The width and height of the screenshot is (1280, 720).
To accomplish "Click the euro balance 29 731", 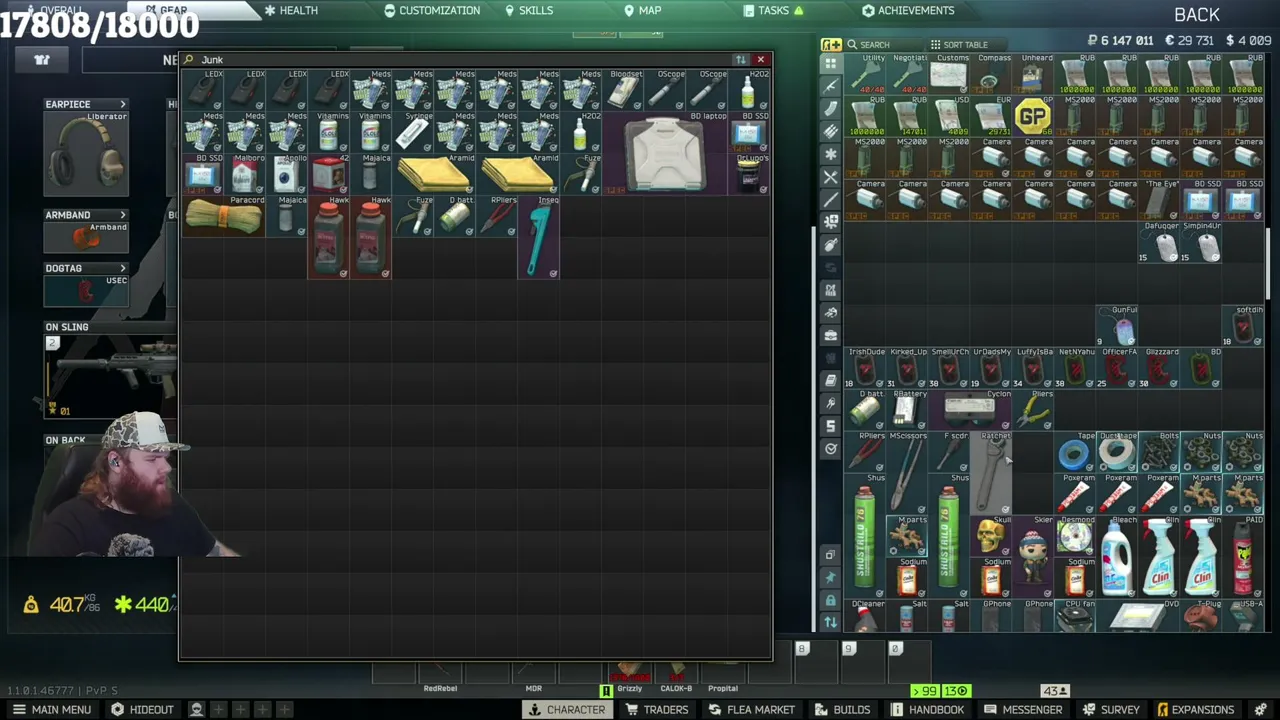I will (x=1189, y=41).
